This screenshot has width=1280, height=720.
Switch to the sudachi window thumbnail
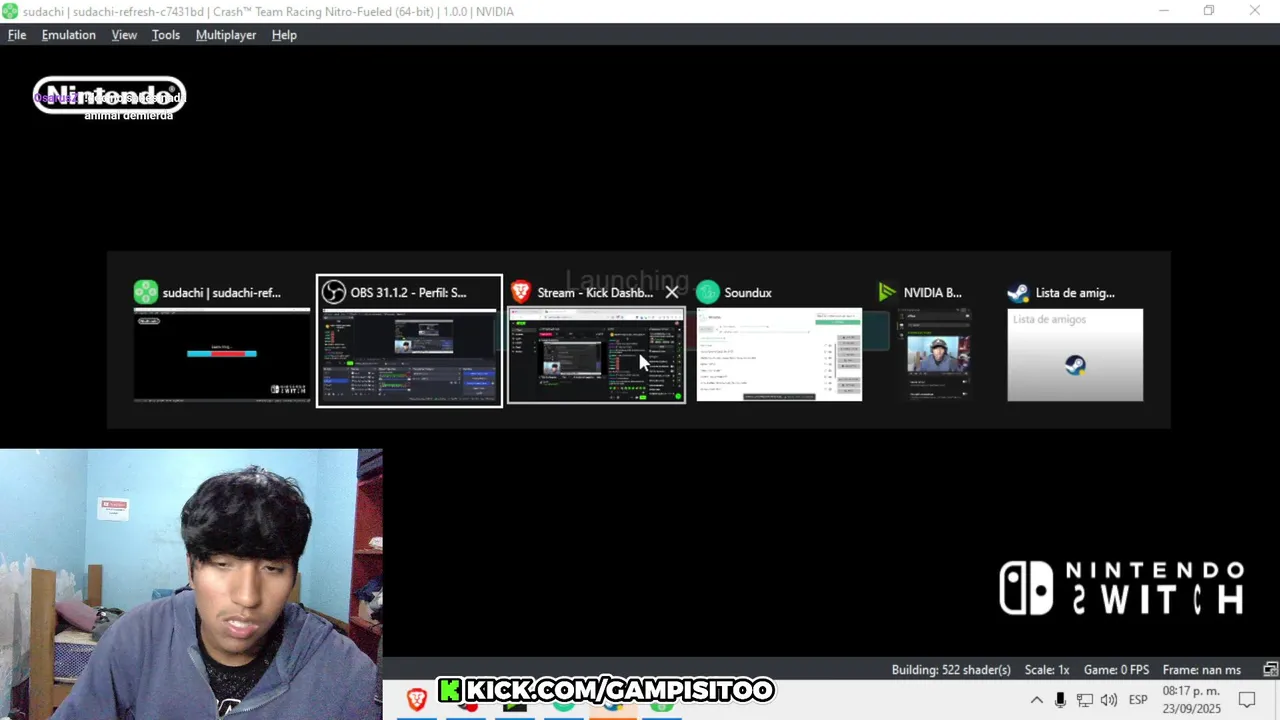click(222, 355)
